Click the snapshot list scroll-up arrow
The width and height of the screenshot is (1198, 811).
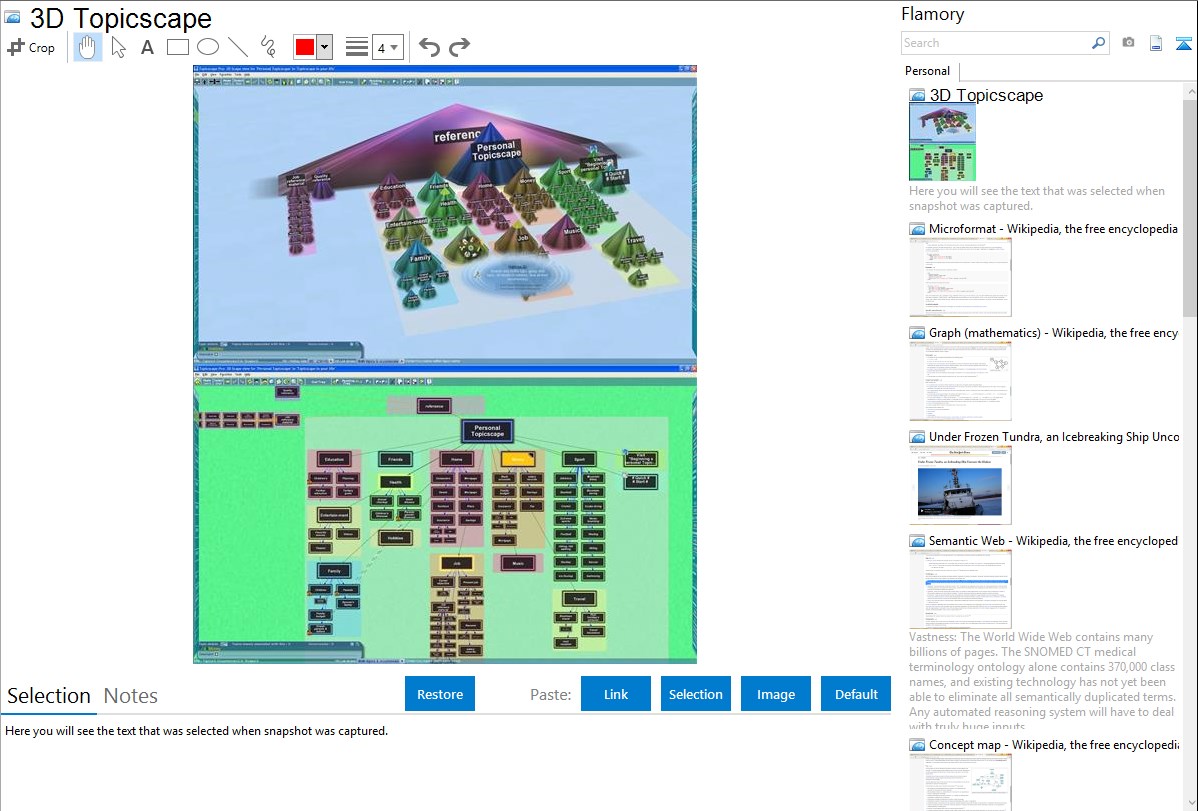(x=1190, y=92)
